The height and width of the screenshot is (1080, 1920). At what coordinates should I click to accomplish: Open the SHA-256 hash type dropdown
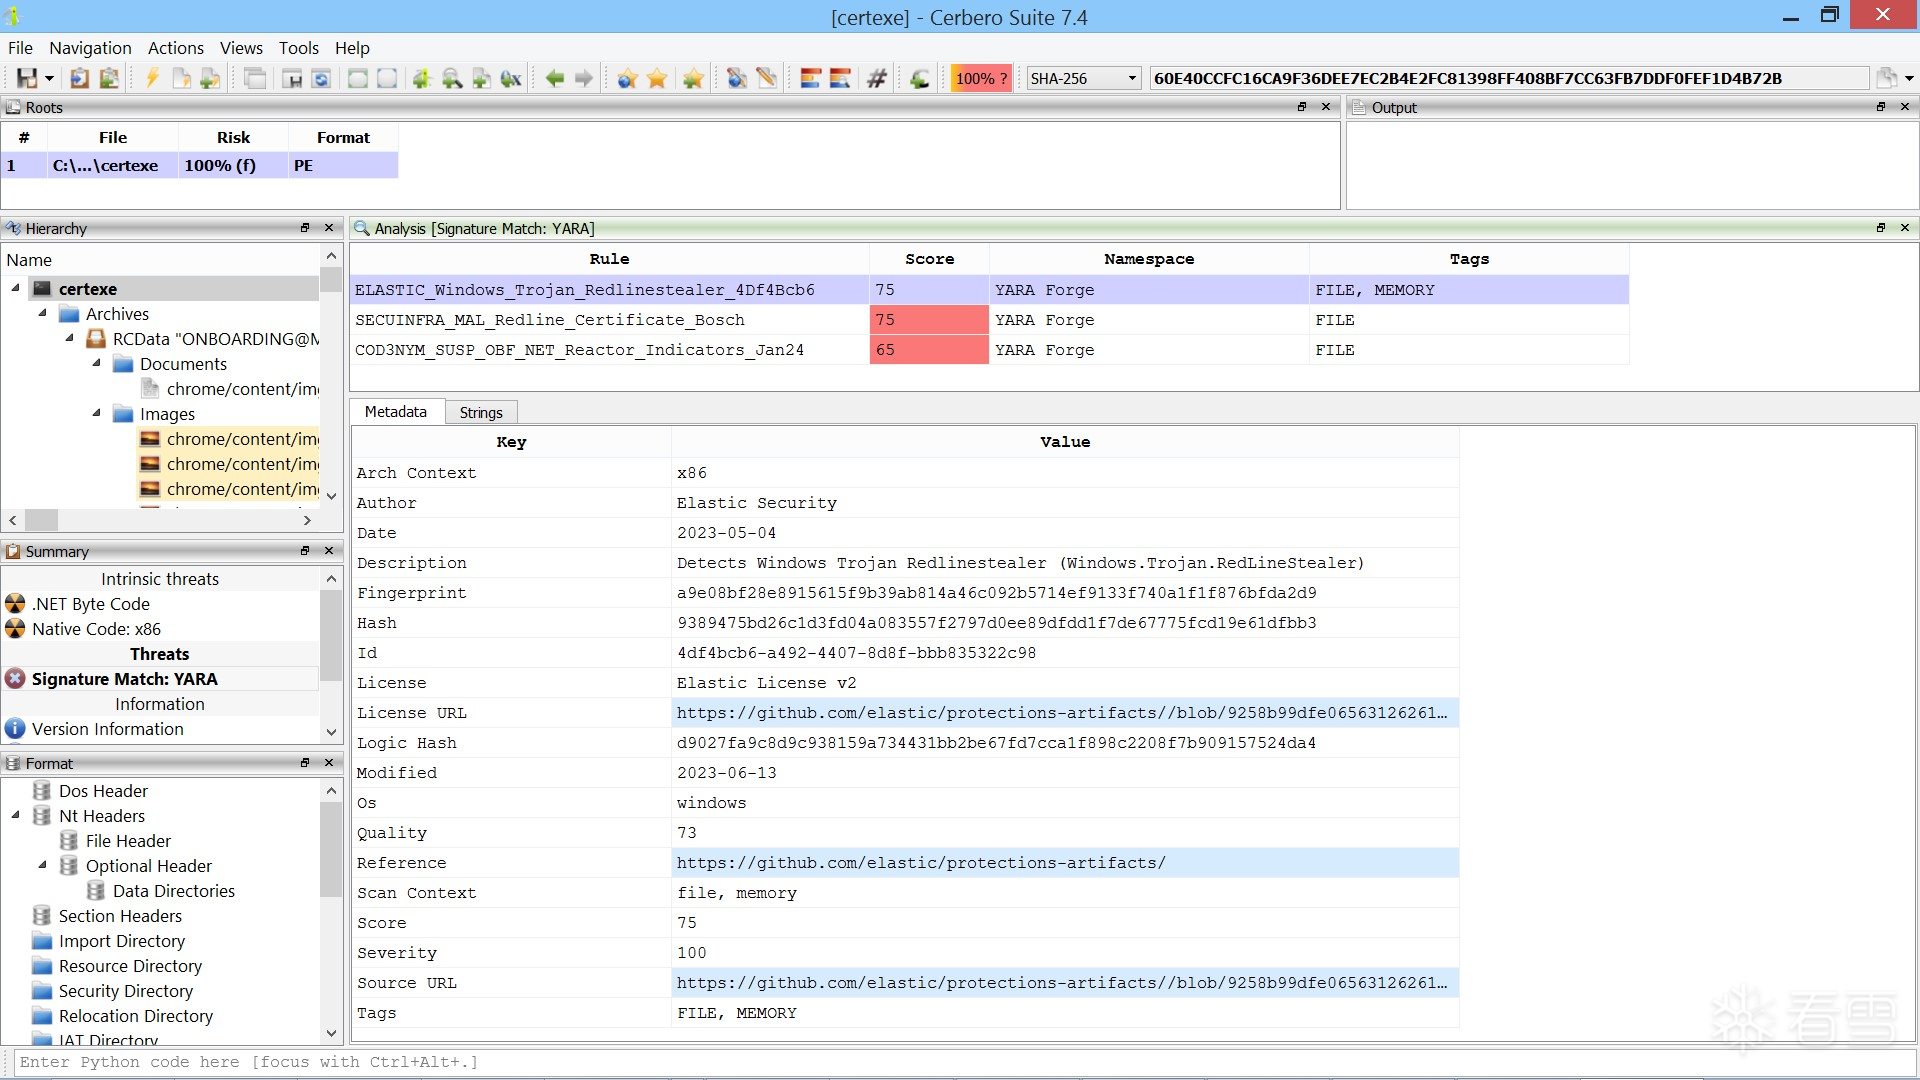click(1084, 78)
